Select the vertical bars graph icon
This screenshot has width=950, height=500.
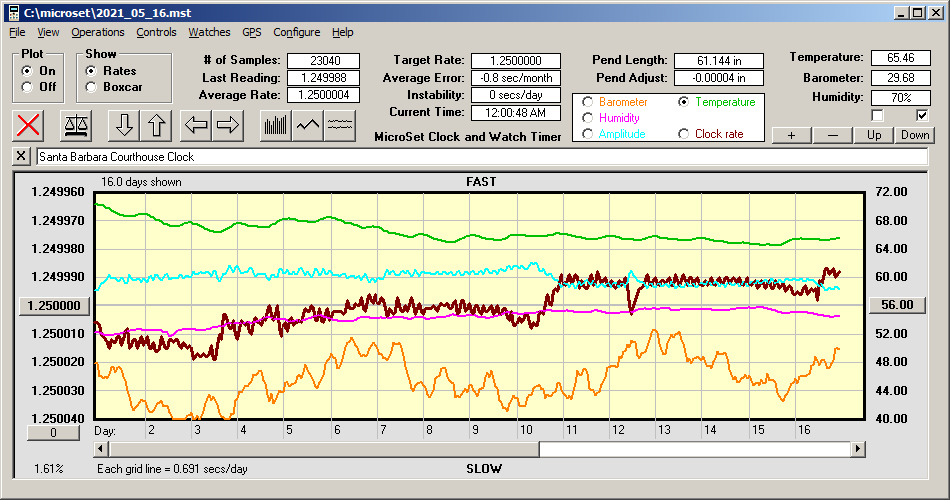[276, 125]
